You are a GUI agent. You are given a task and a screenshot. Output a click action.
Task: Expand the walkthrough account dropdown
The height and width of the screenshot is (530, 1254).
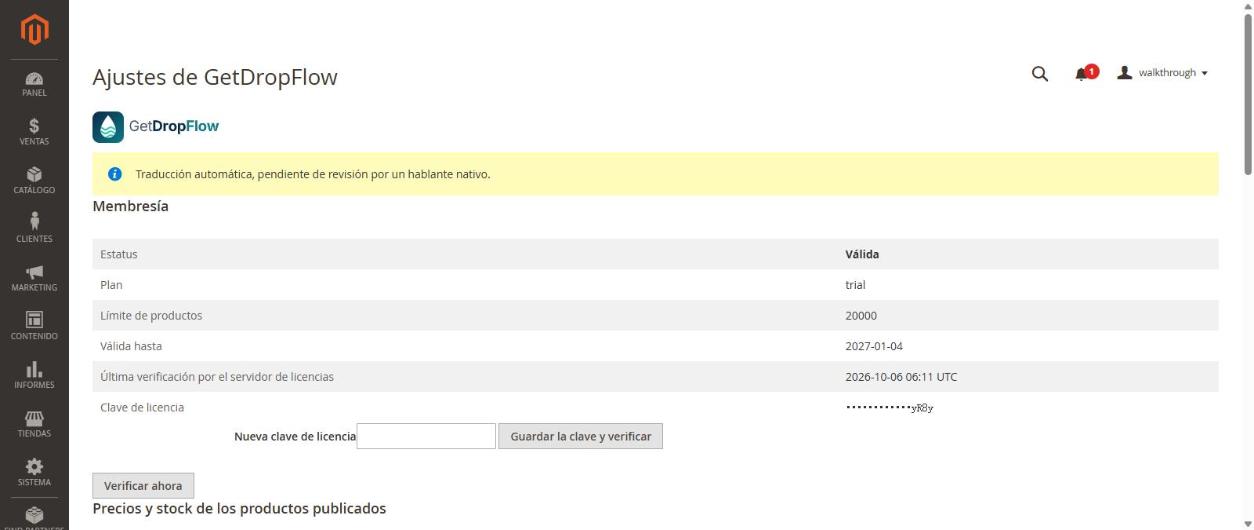coord(1162,73)
